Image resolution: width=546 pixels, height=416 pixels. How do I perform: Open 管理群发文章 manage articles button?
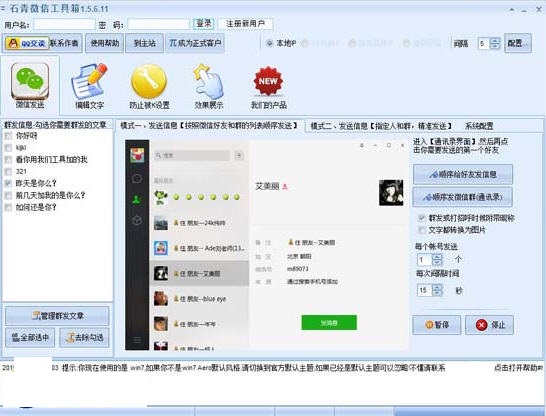coord(57,316)
